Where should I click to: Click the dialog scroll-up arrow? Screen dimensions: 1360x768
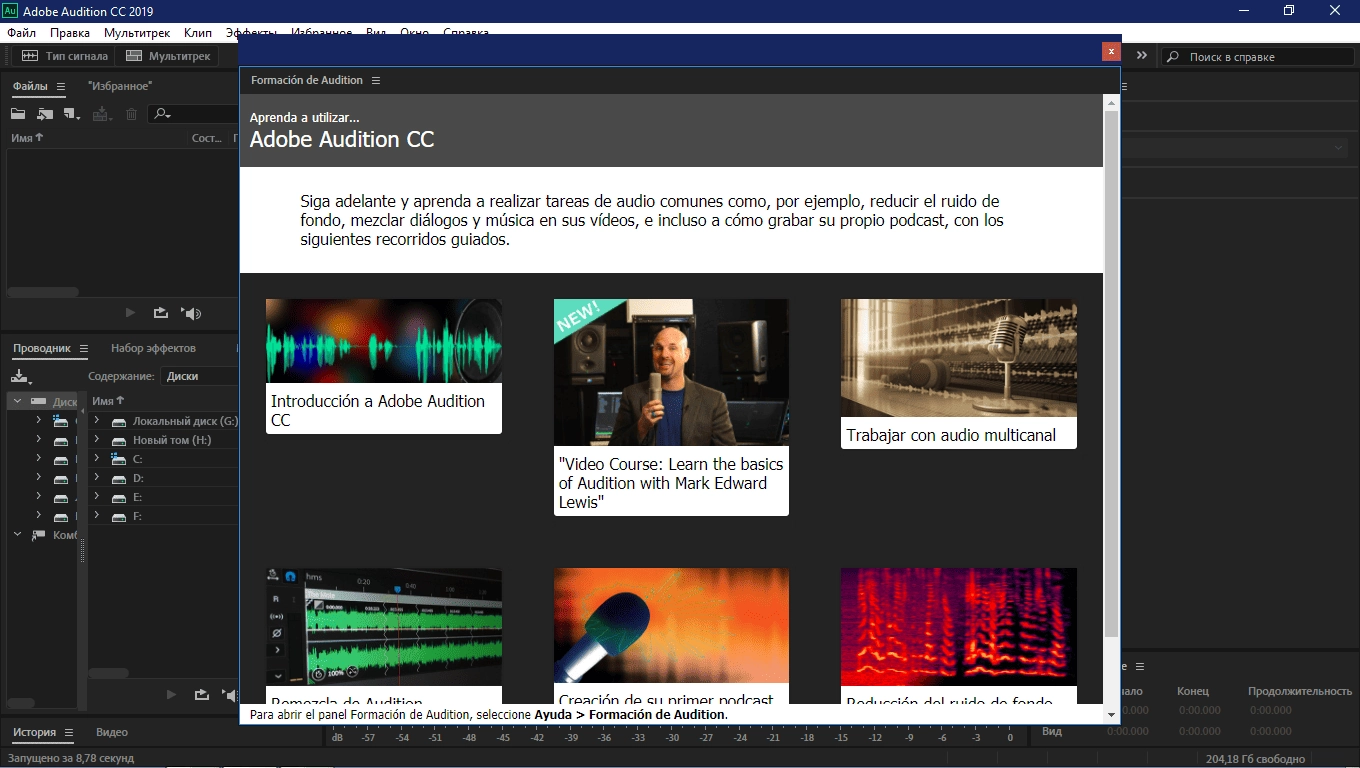pos(1111,102)
